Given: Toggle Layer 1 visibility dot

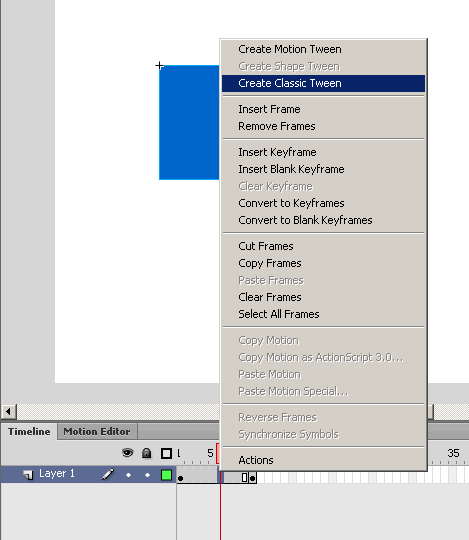Looking at the screenshot, I should point(128,475).
